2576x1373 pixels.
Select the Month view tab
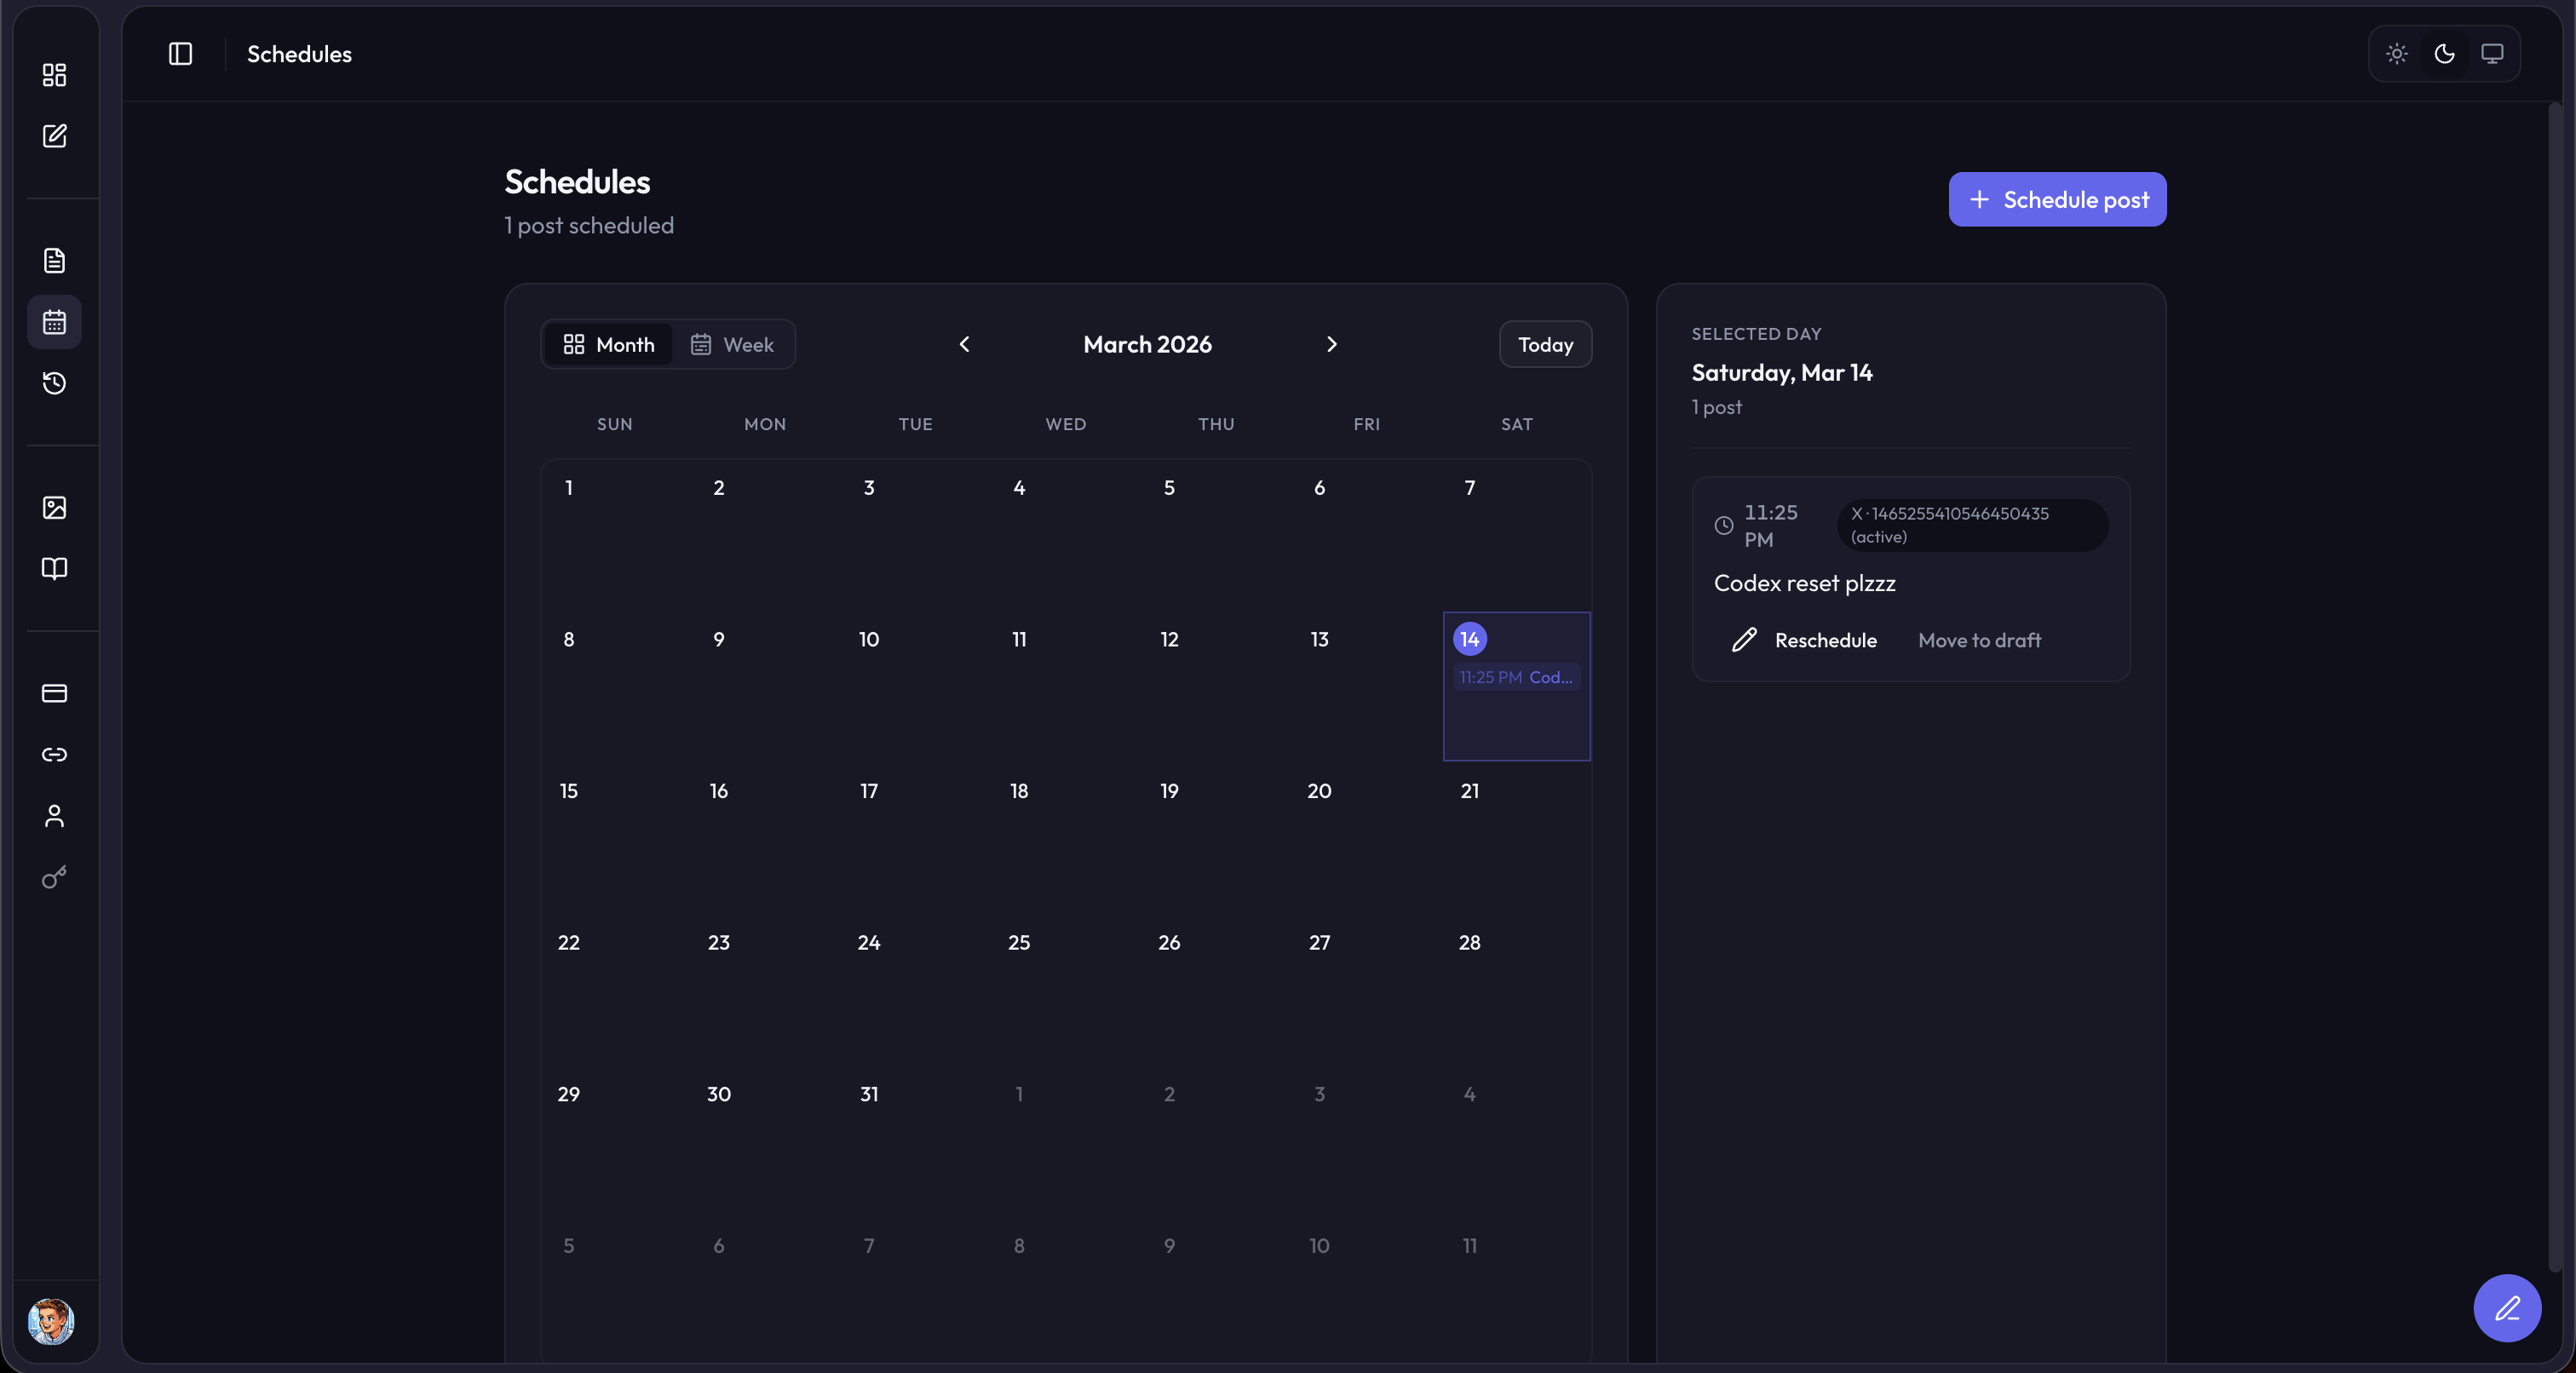click(608, 344)
